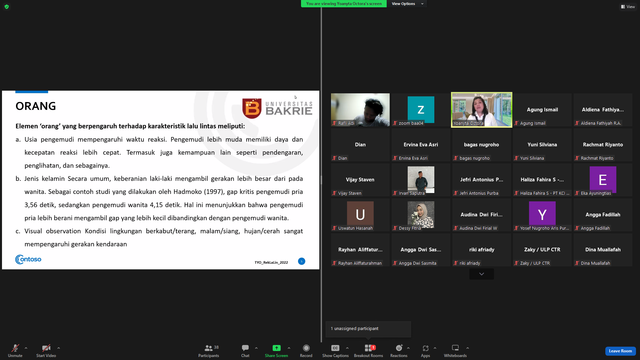This screenshot has height=360, width=640.
Task: Expand chat options arrow beside Chat
Action: point(256,348)
